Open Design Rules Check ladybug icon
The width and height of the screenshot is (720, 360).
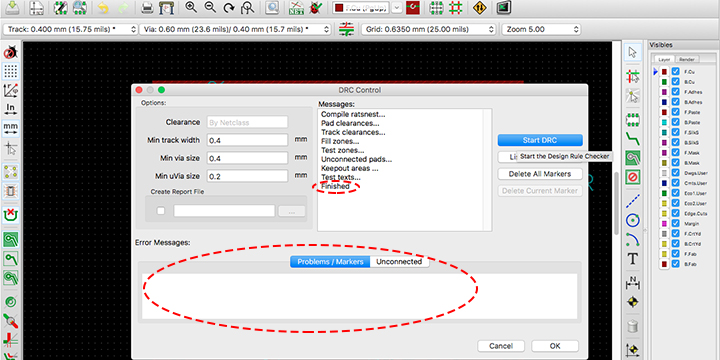pyautogui.click(x=315, y=7)
